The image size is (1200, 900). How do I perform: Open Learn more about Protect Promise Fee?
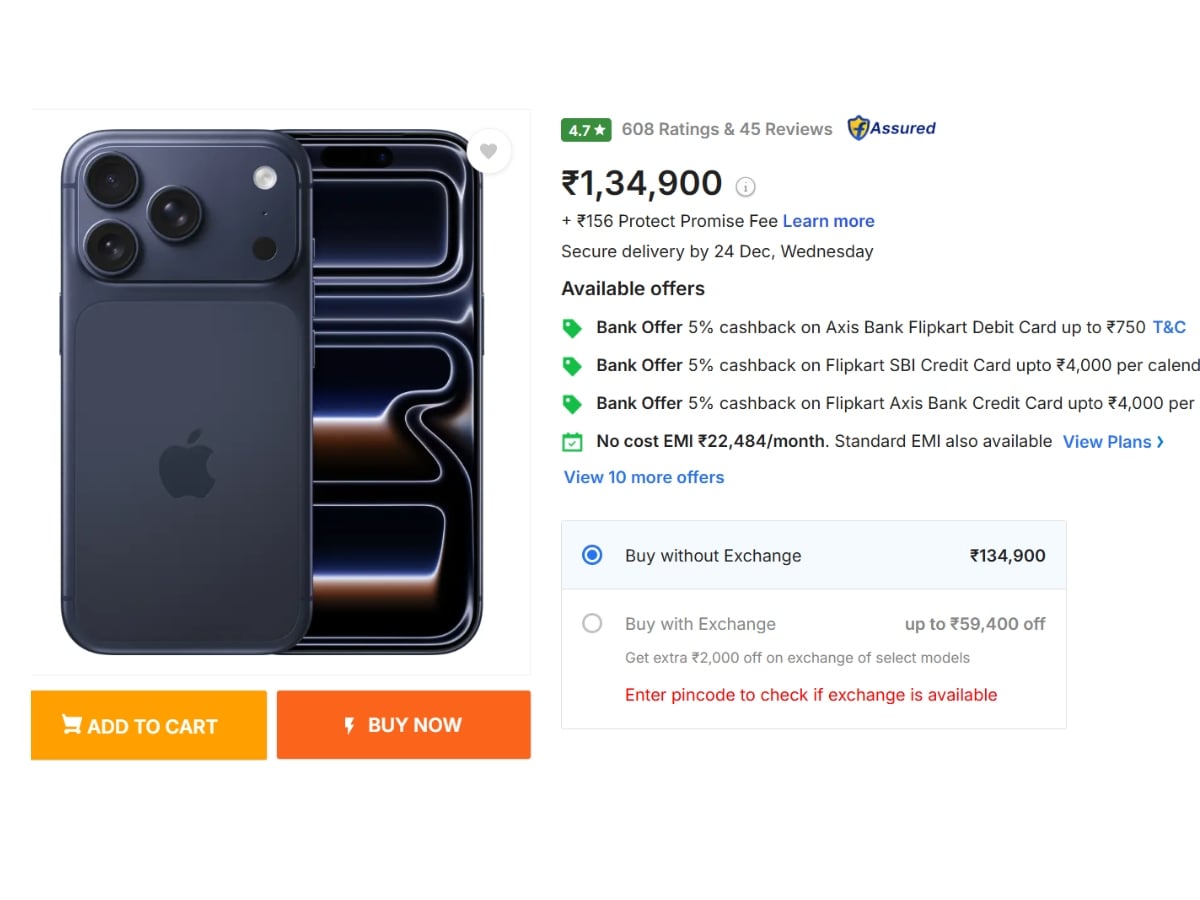click(828, 221)
